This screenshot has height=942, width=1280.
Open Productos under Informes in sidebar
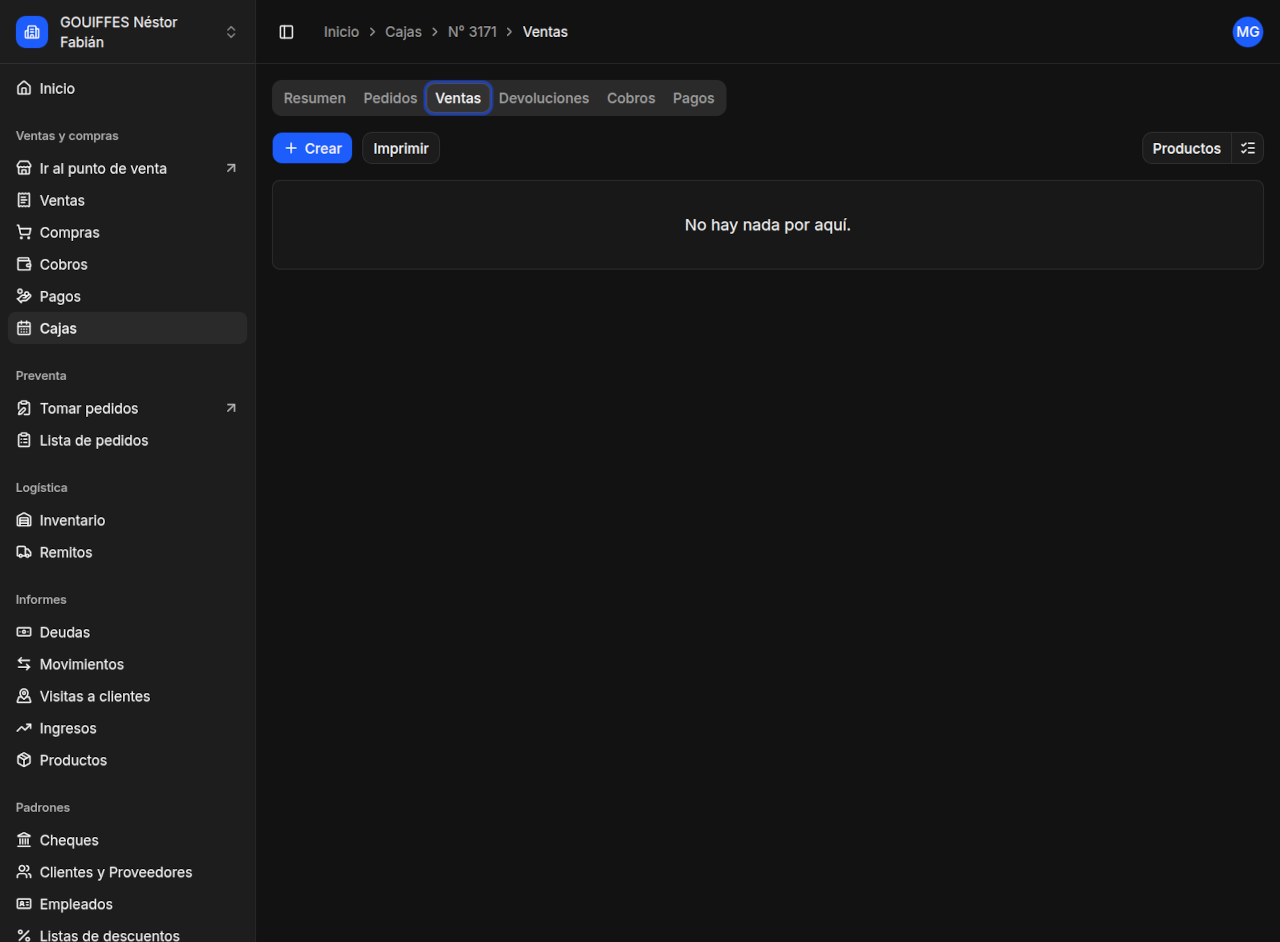128,760
